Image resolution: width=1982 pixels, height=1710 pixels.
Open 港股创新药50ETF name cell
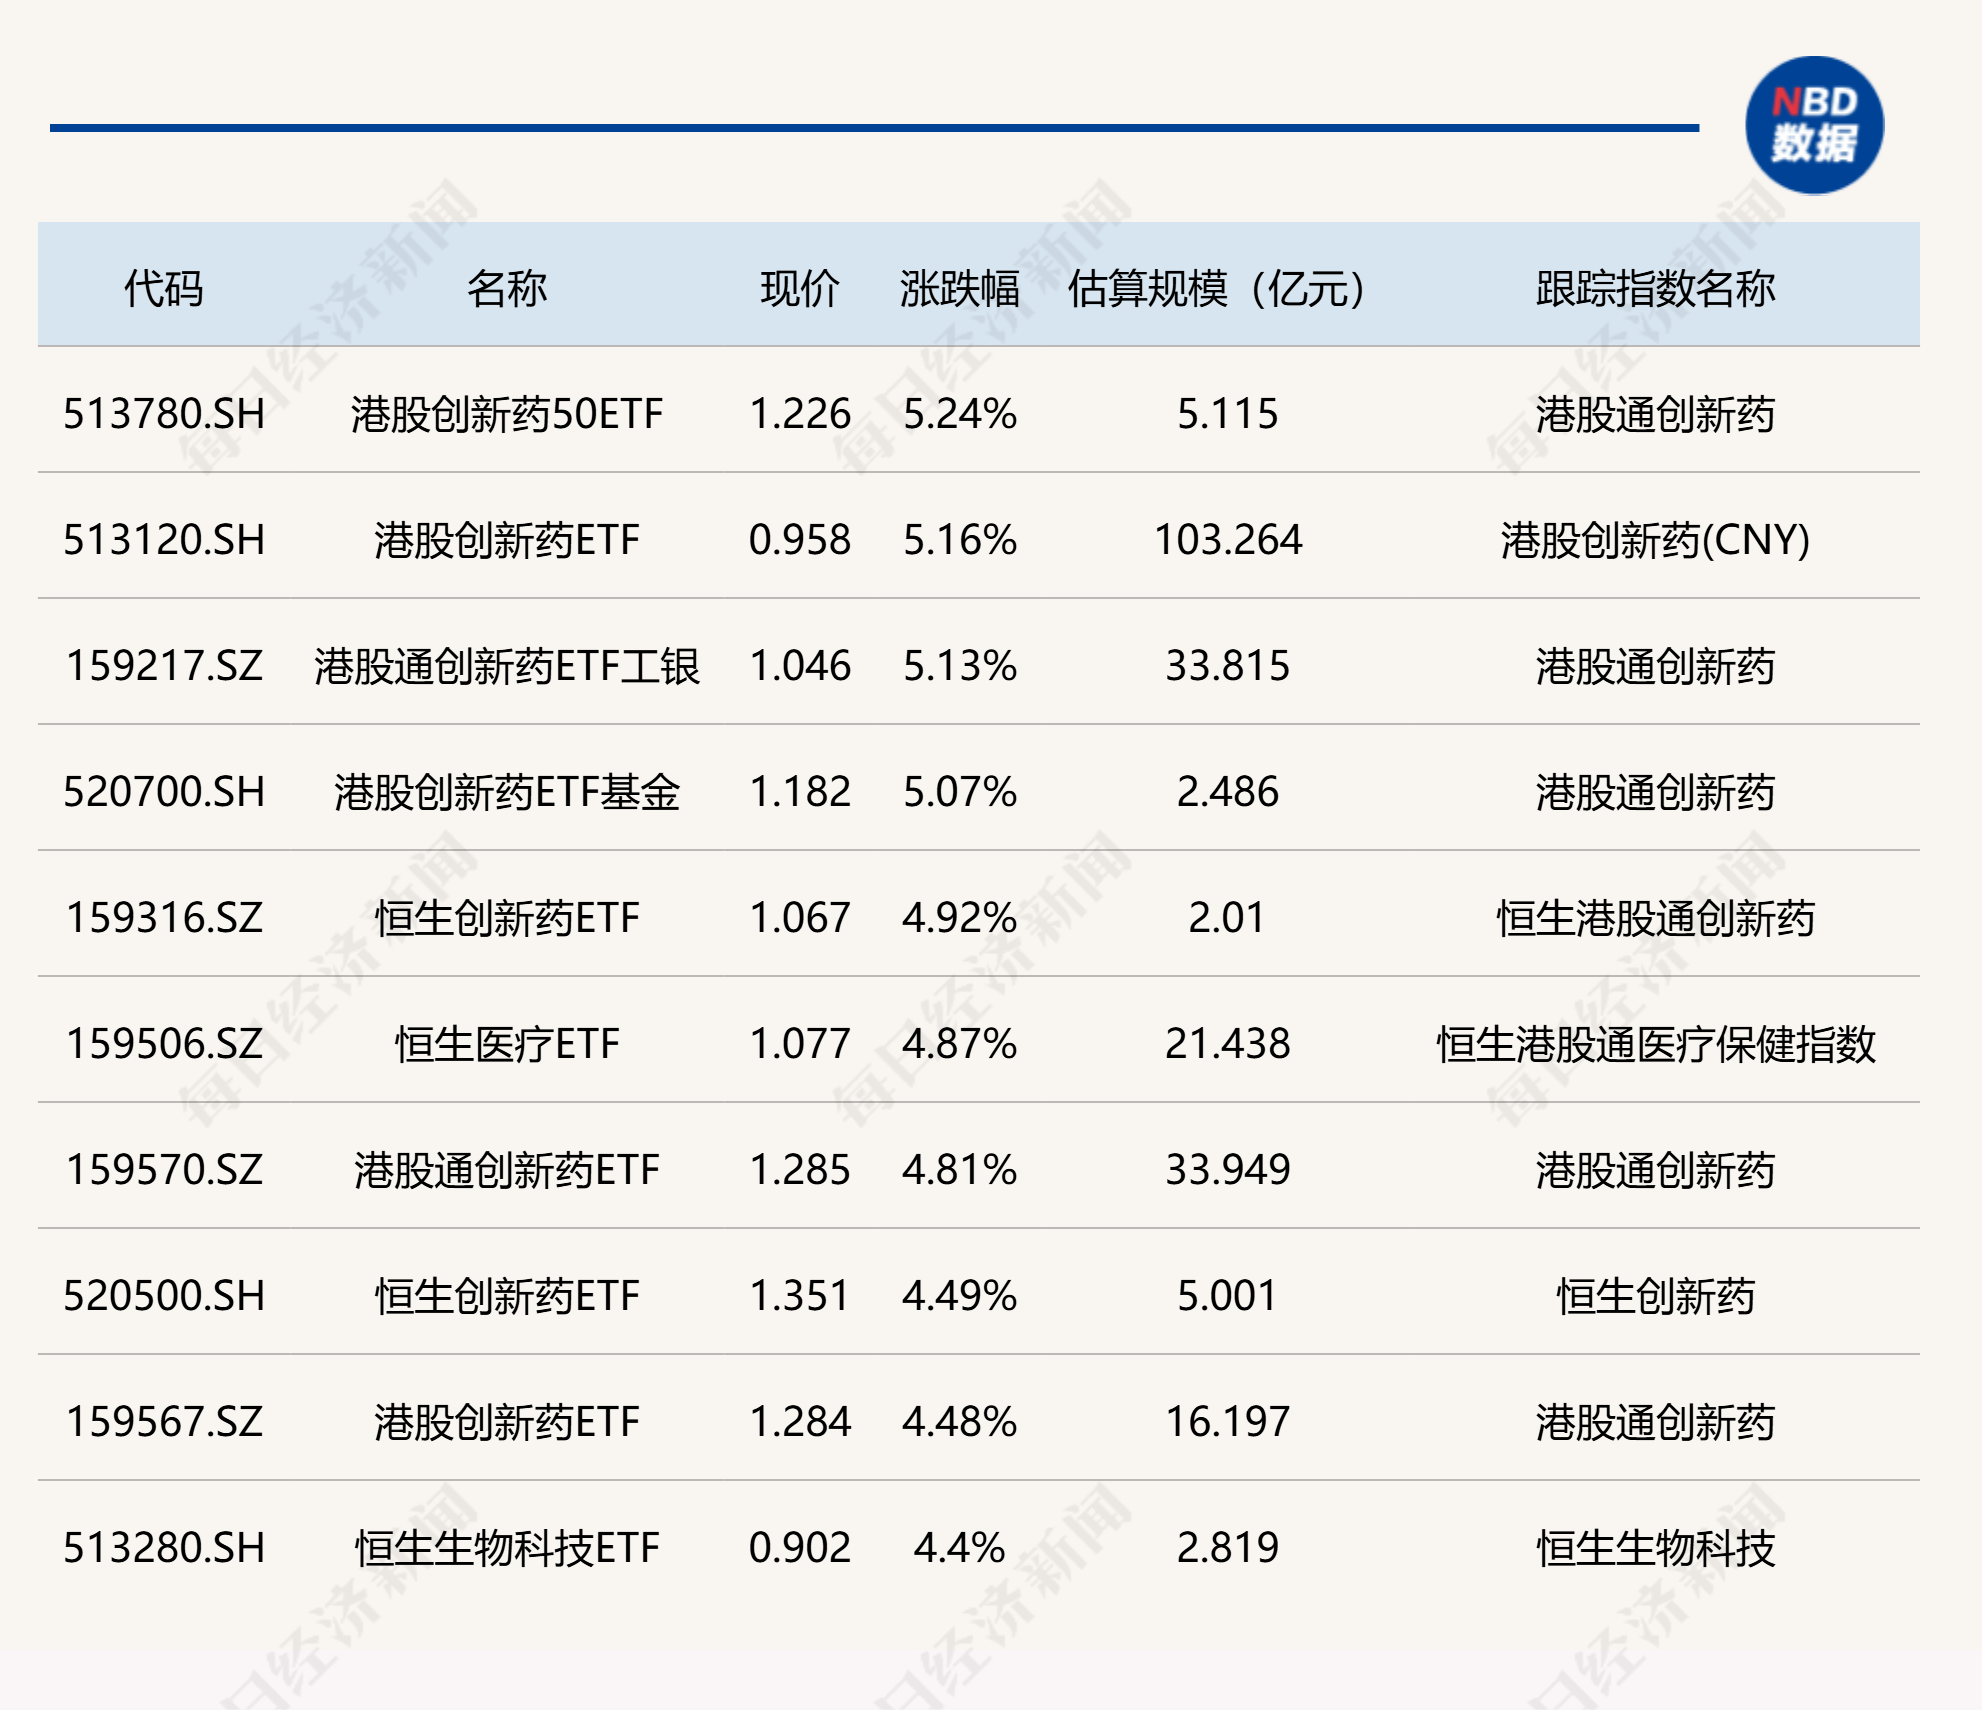pyautogui.click(x=506, y=414)
